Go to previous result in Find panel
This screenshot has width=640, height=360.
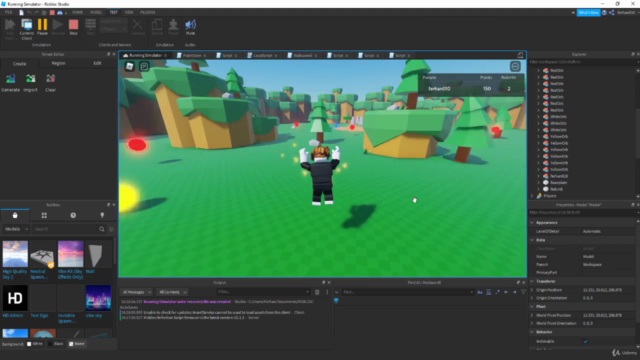coord(506,292)
